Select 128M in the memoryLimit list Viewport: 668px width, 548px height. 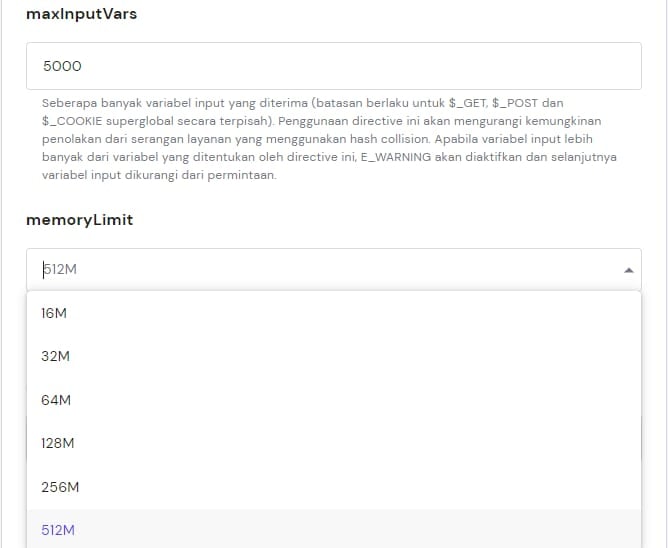click(x=58, y=443)
